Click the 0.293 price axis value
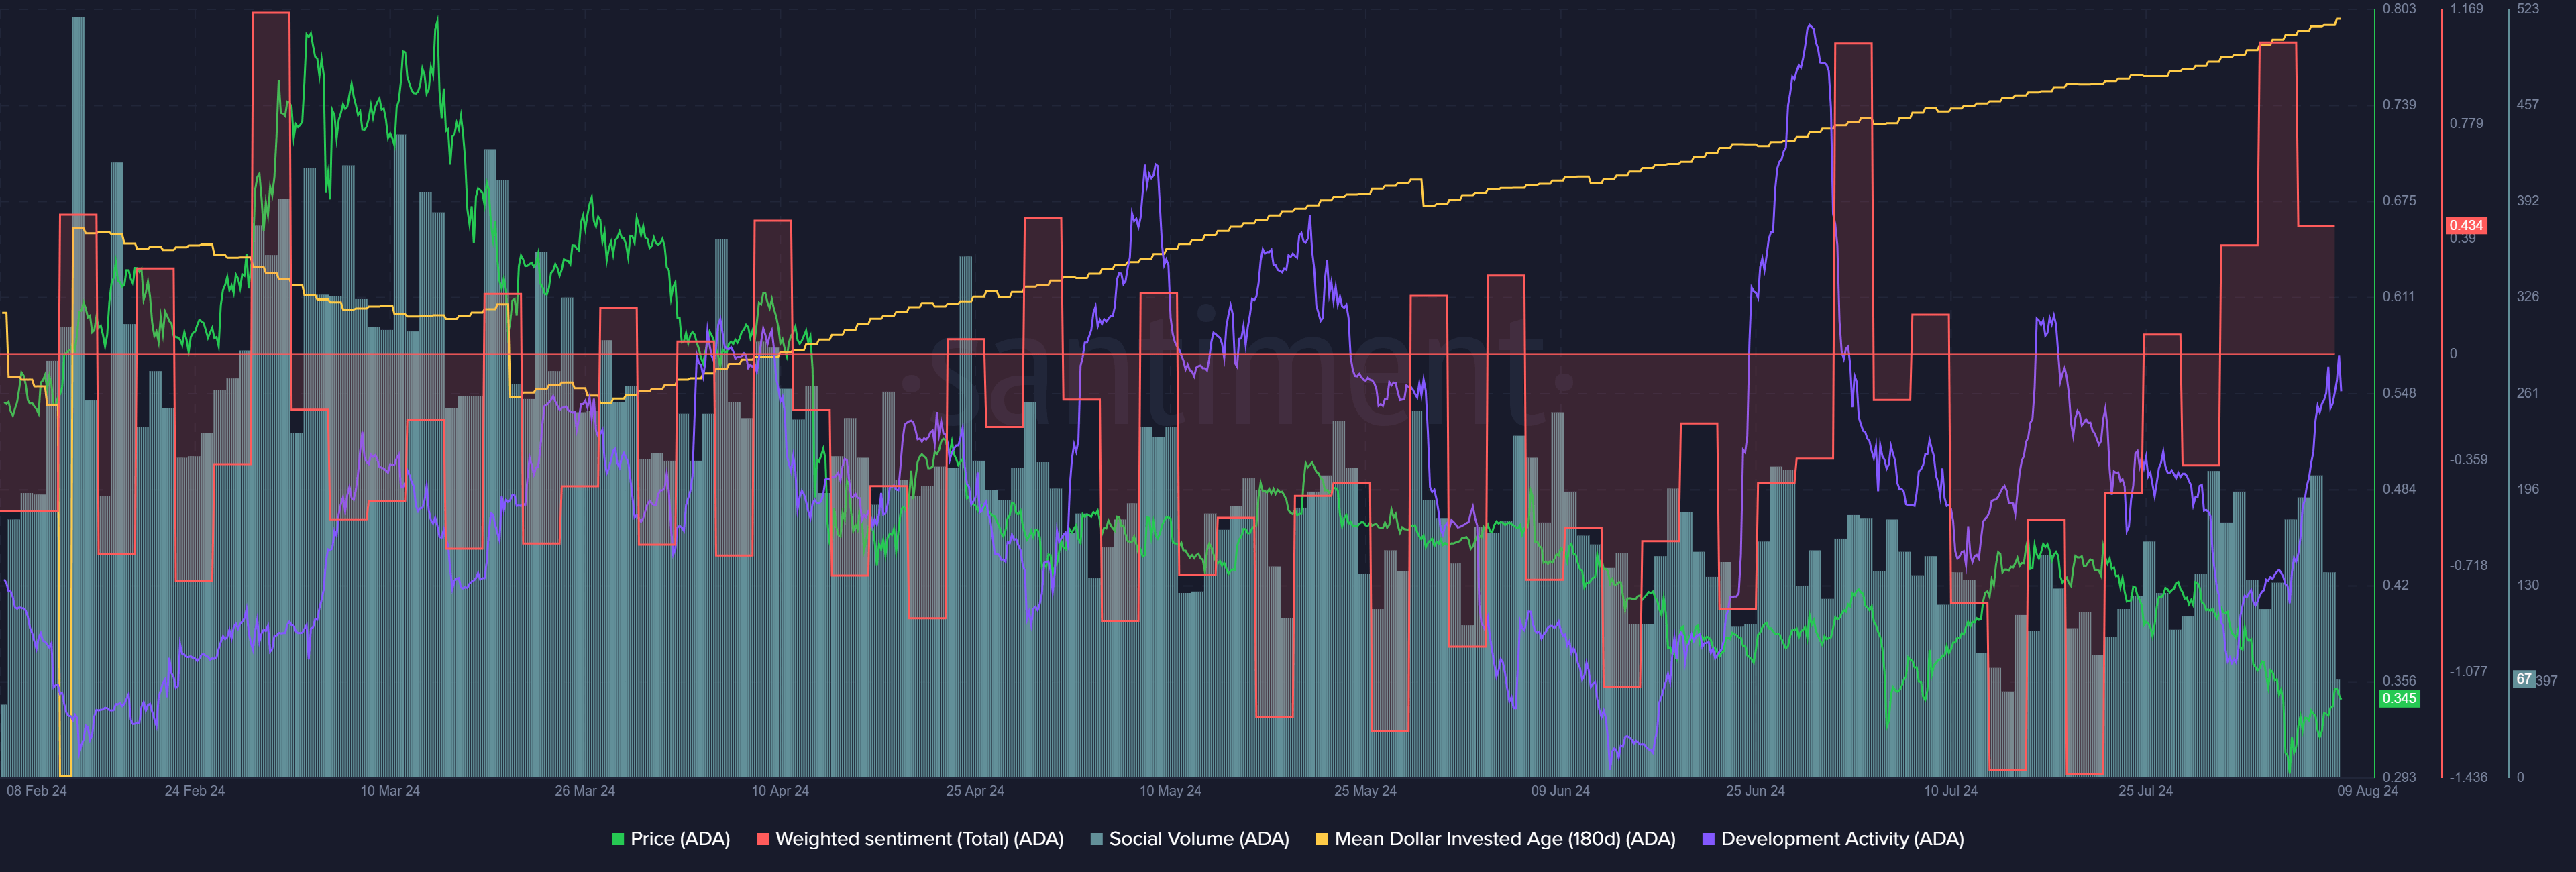Screen dimensions: 2576x872 coord(2399,777)
